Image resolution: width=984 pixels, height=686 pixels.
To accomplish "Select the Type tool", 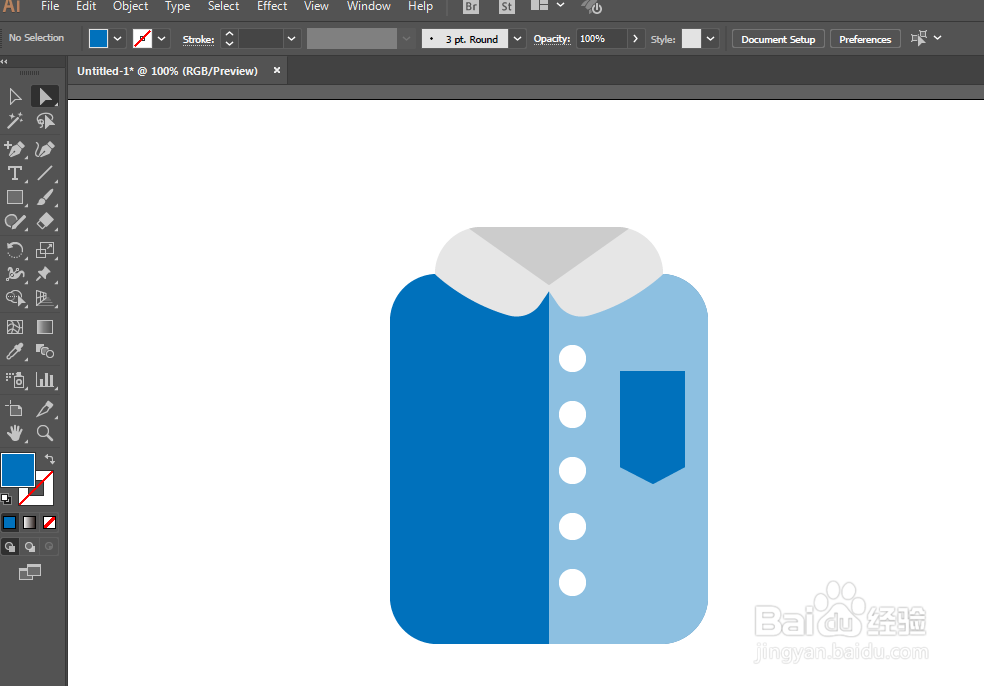I will (15, 173).
